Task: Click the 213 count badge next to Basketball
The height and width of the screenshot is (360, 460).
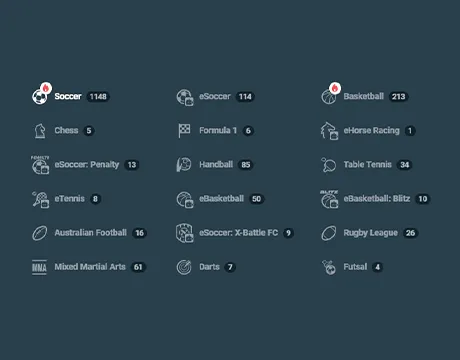Action: click(x=399, y=97)
